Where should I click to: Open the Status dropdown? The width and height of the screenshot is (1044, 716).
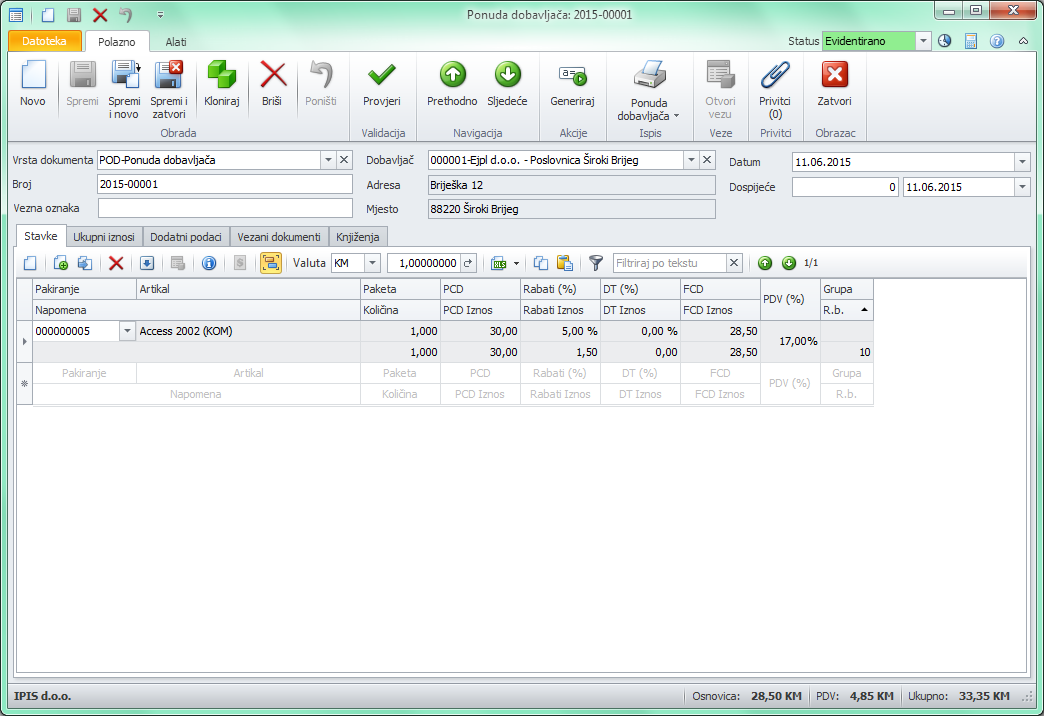[x=923, y=41]
